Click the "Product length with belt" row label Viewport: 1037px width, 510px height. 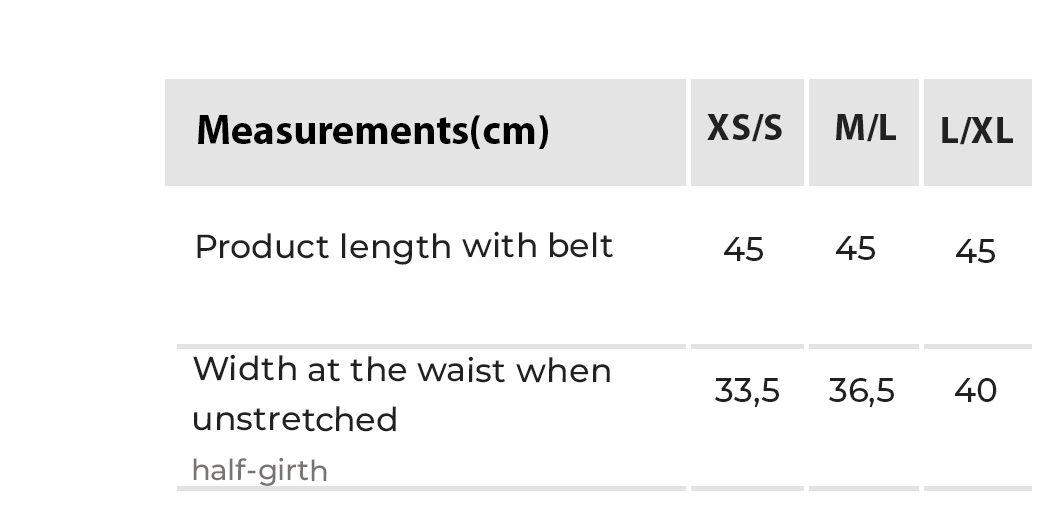pos(403,247)
